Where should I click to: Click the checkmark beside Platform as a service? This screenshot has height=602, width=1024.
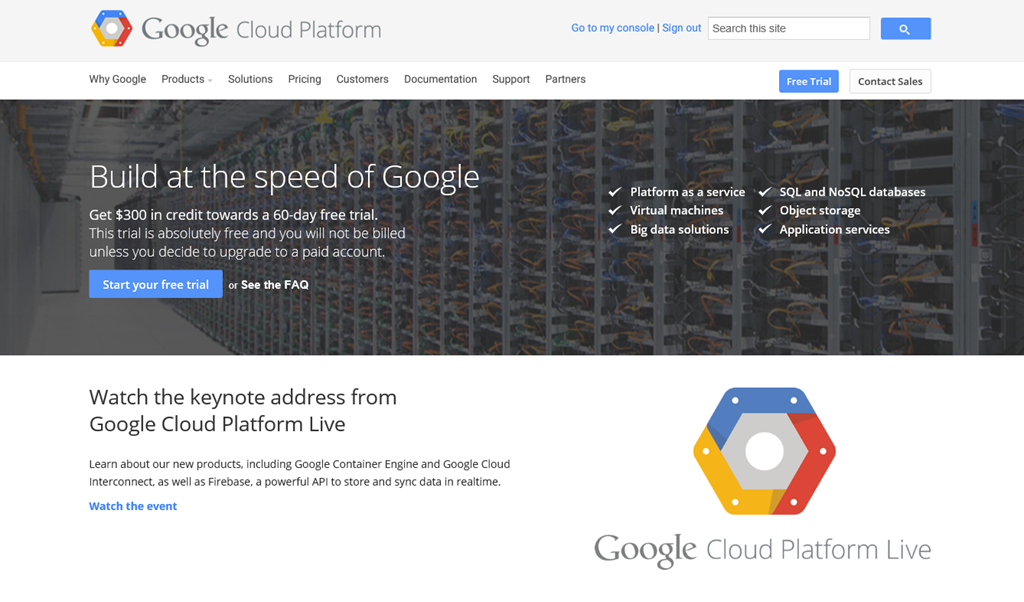coord(615,192)
